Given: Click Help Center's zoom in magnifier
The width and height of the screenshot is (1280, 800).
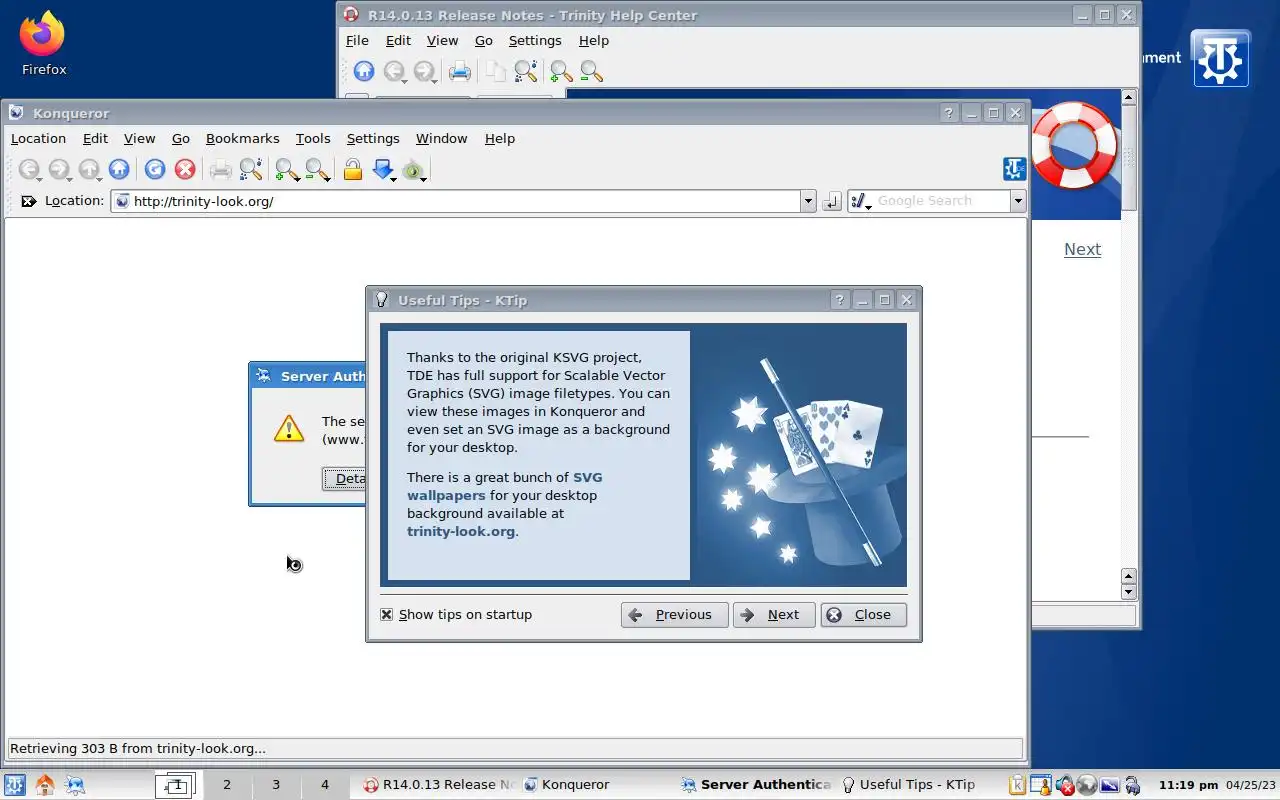Looking at the screenshot, I should click(x=561, y=71).
